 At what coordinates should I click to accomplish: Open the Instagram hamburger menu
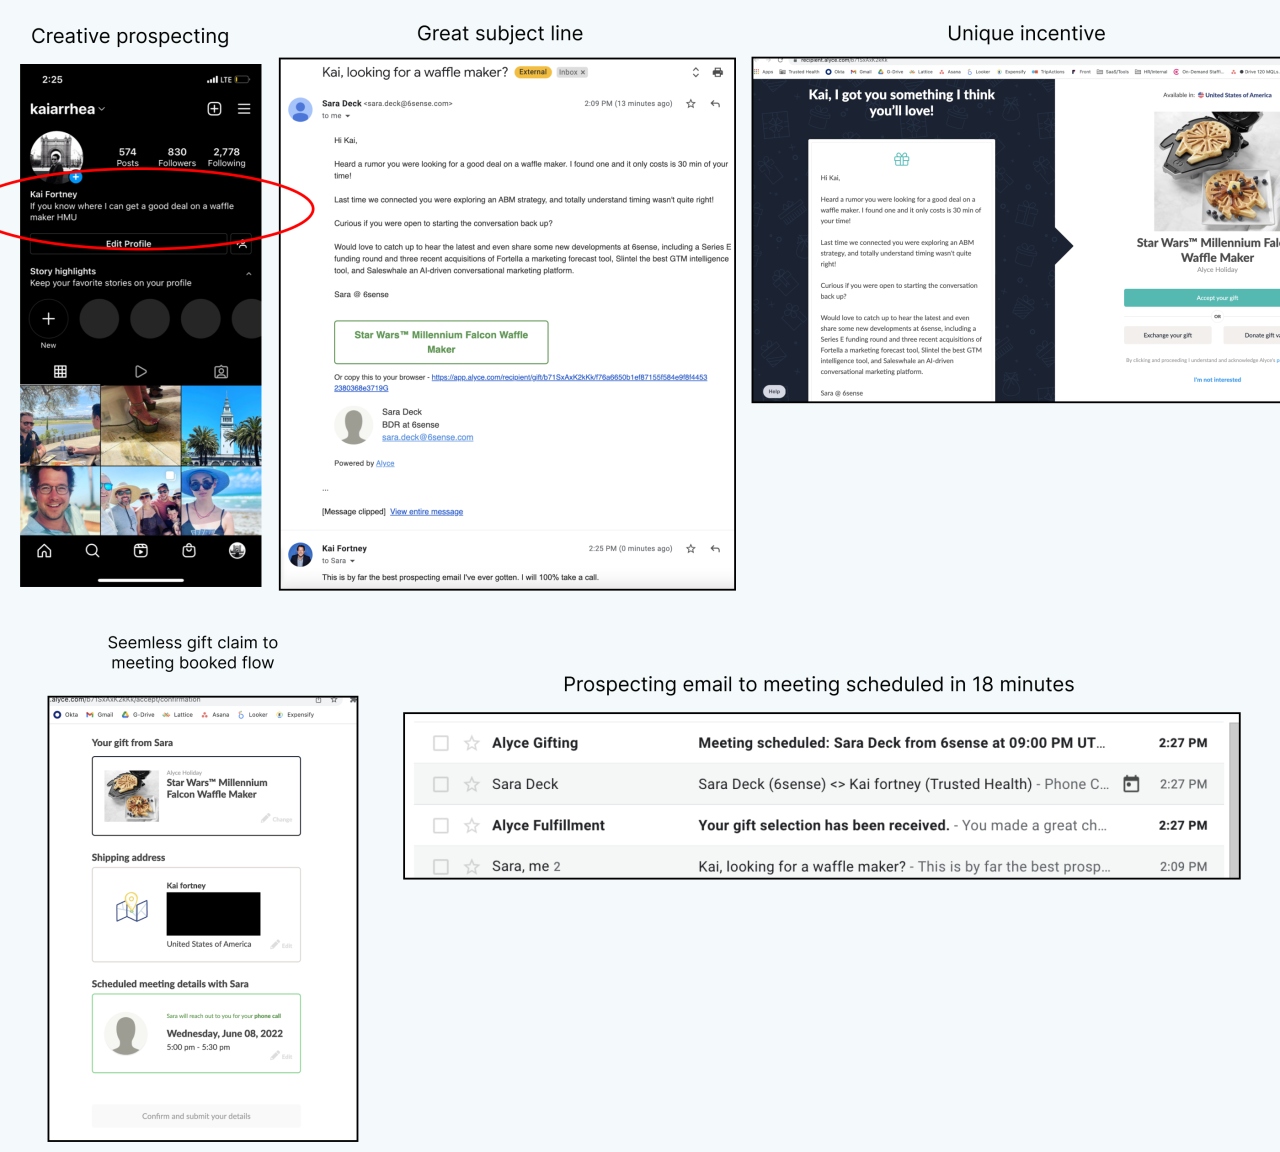point(244,109)
